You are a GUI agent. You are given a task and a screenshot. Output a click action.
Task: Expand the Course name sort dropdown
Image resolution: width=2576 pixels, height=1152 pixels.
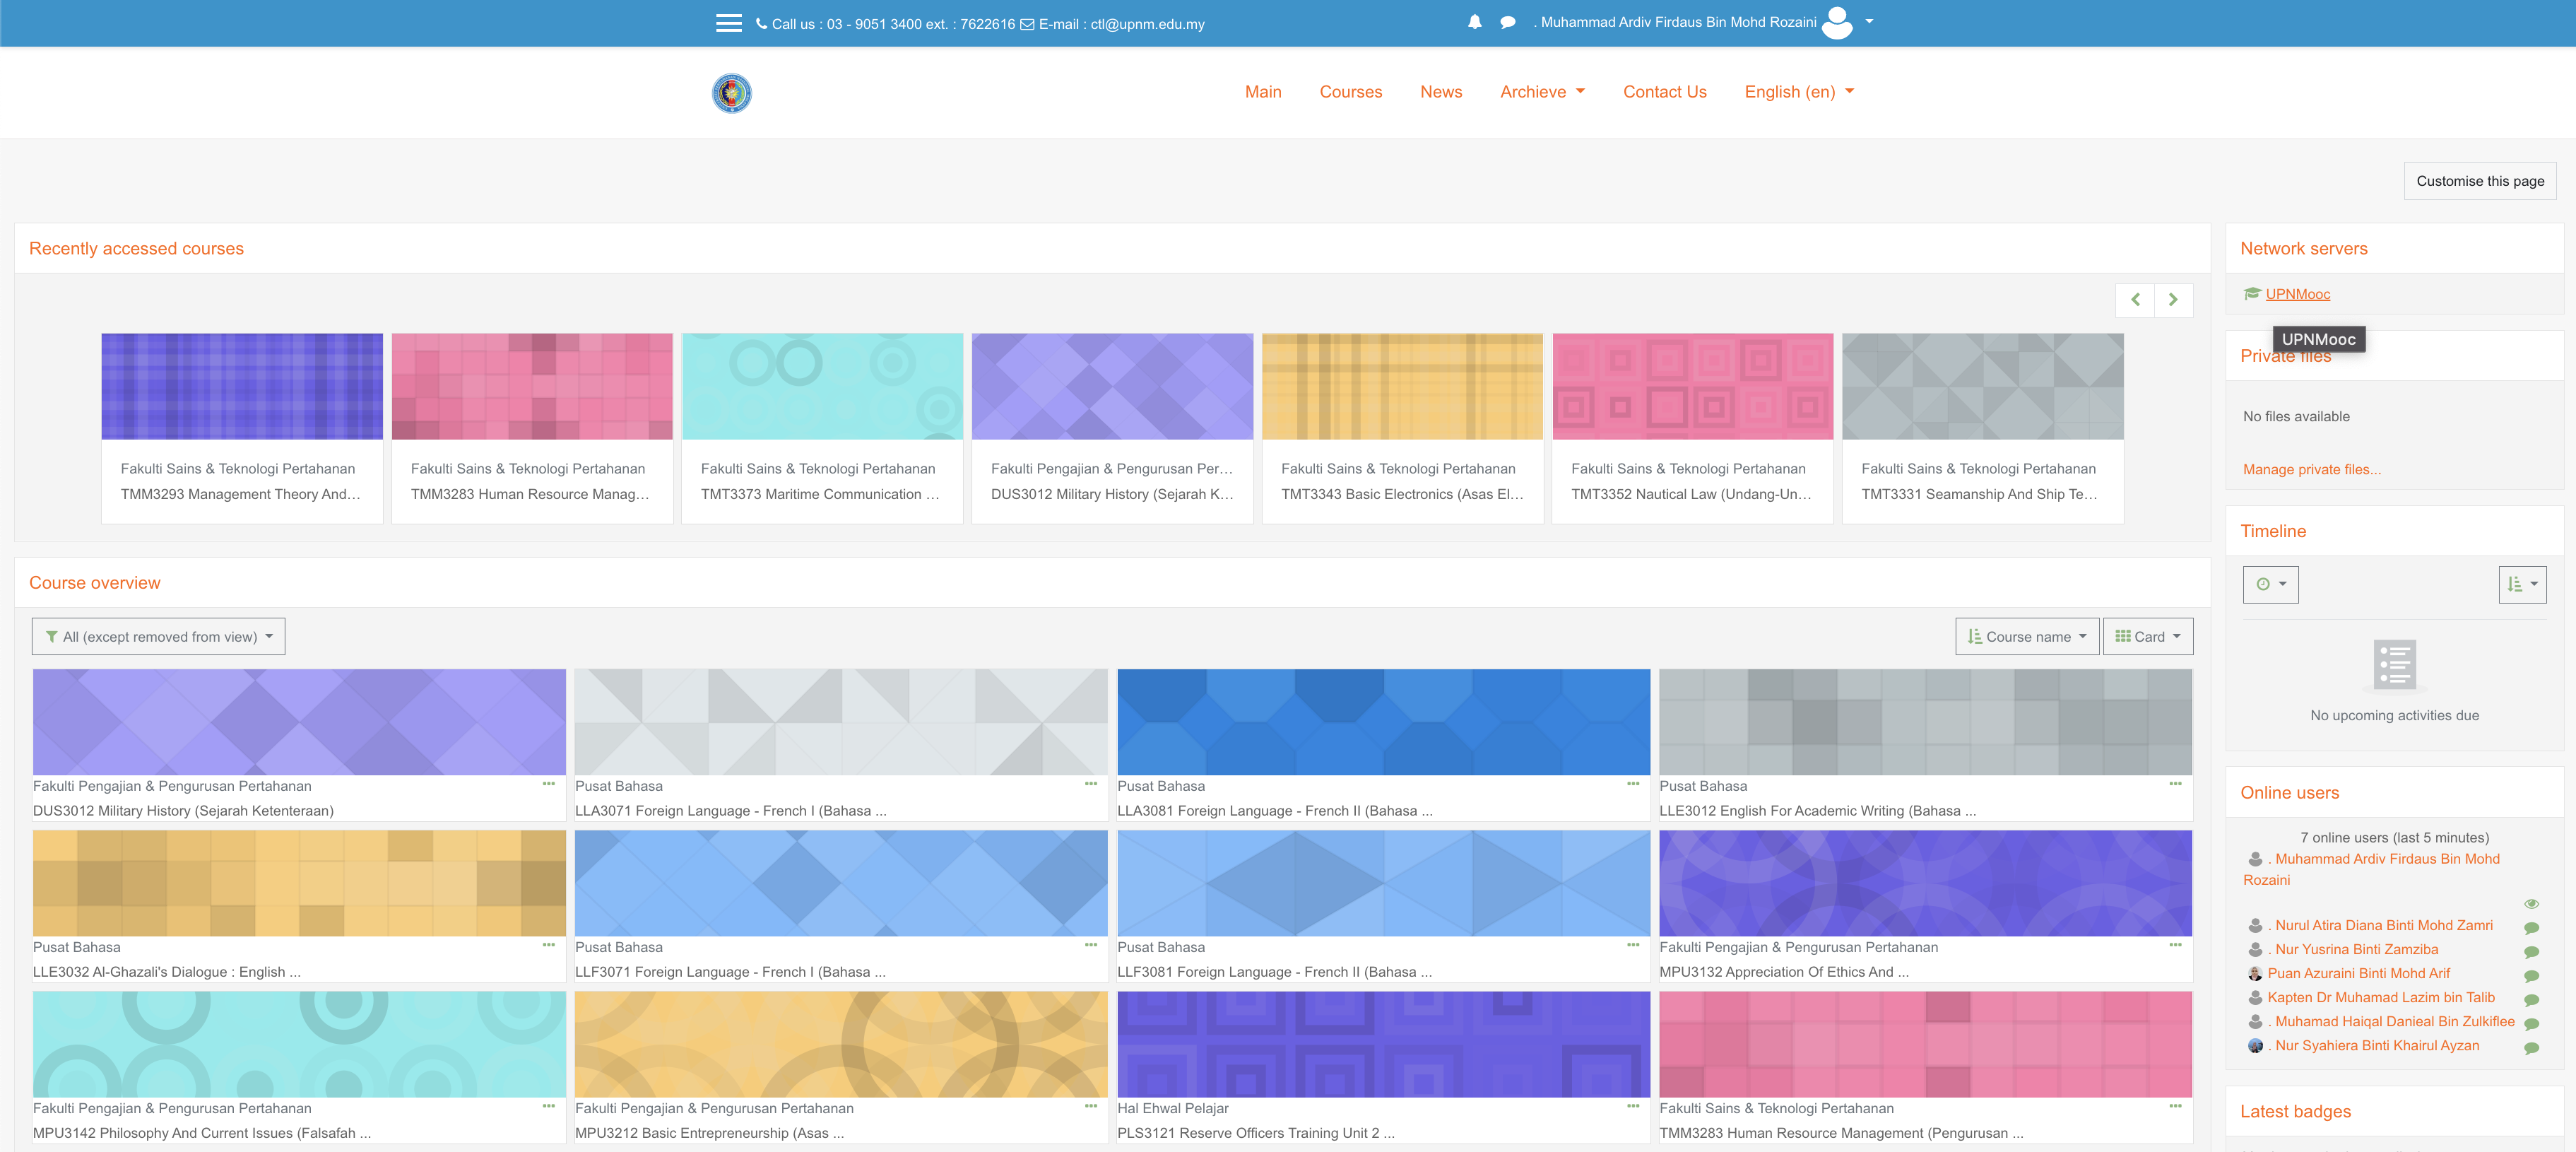tap(2026, 637)
